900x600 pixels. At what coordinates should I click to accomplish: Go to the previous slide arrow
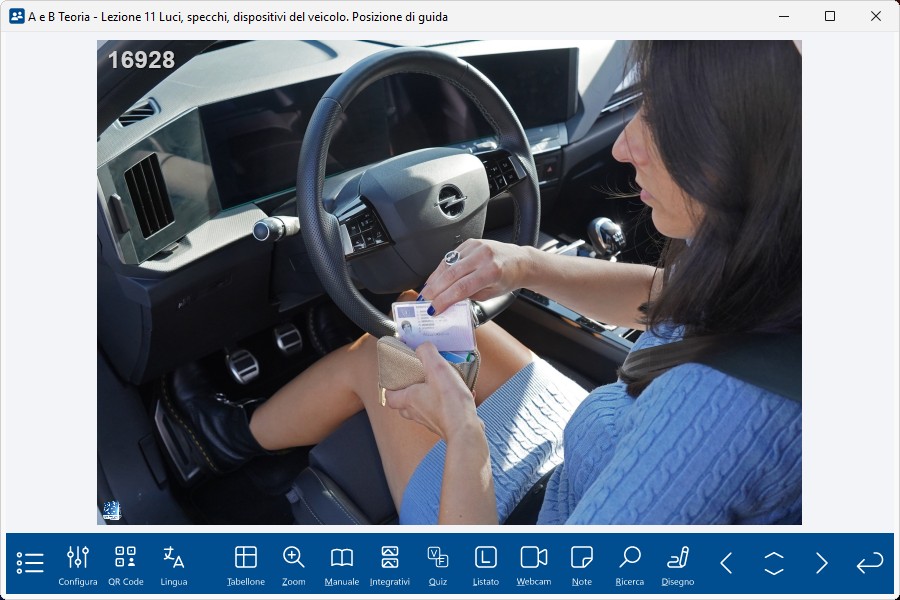click(x=727, y=563)
